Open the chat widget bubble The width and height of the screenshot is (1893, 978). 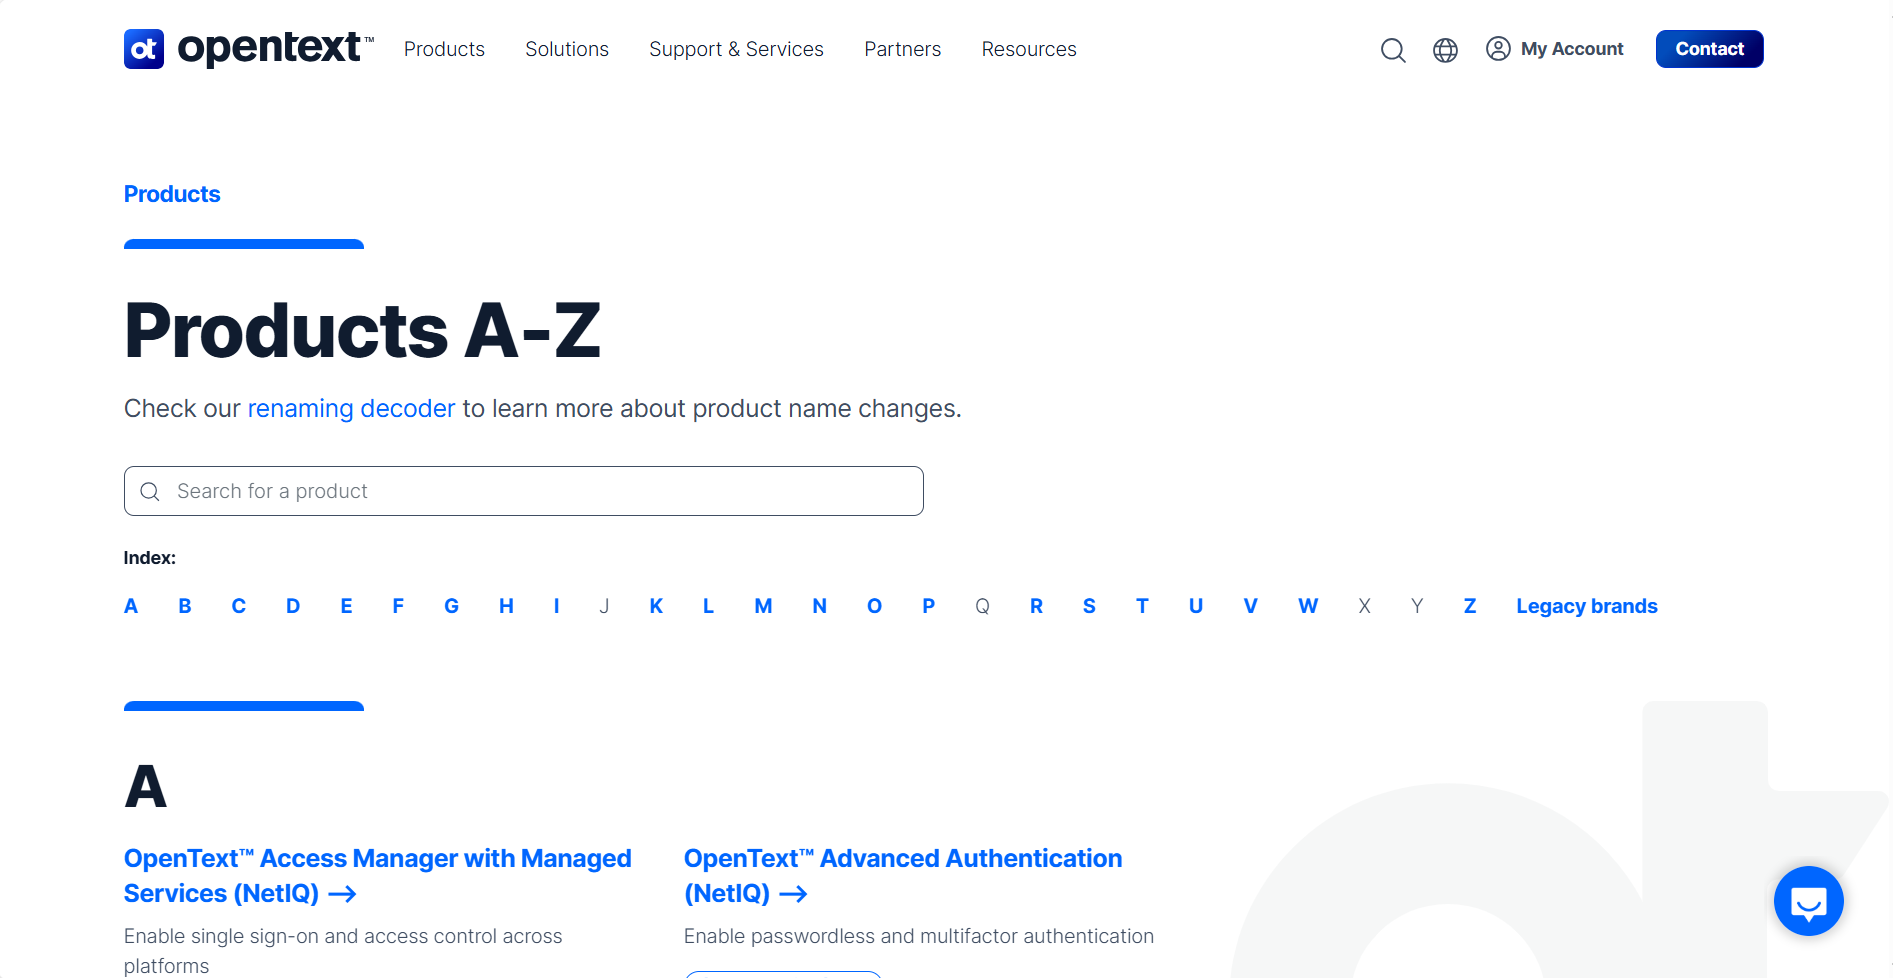pos(1808,901)
